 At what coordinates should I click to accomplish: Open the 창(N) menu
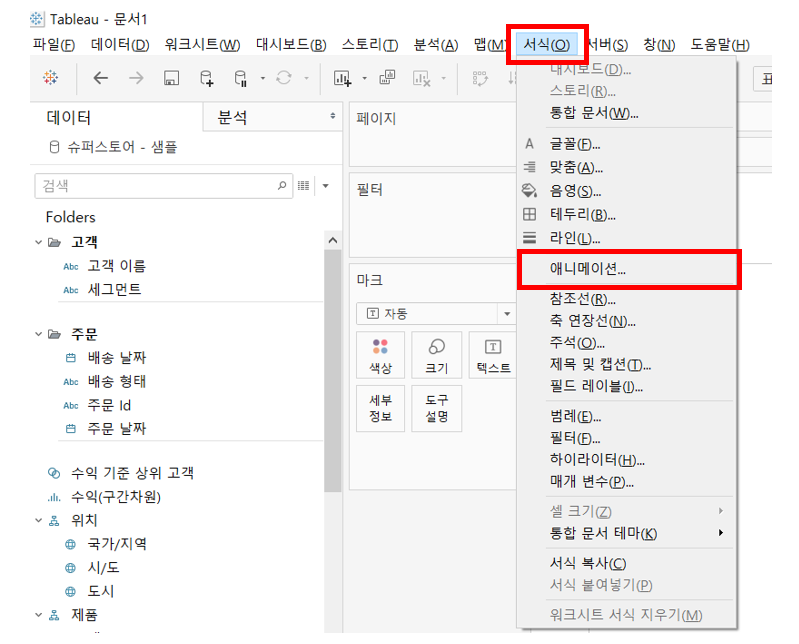pyautogui.click(x=659, y=45)
